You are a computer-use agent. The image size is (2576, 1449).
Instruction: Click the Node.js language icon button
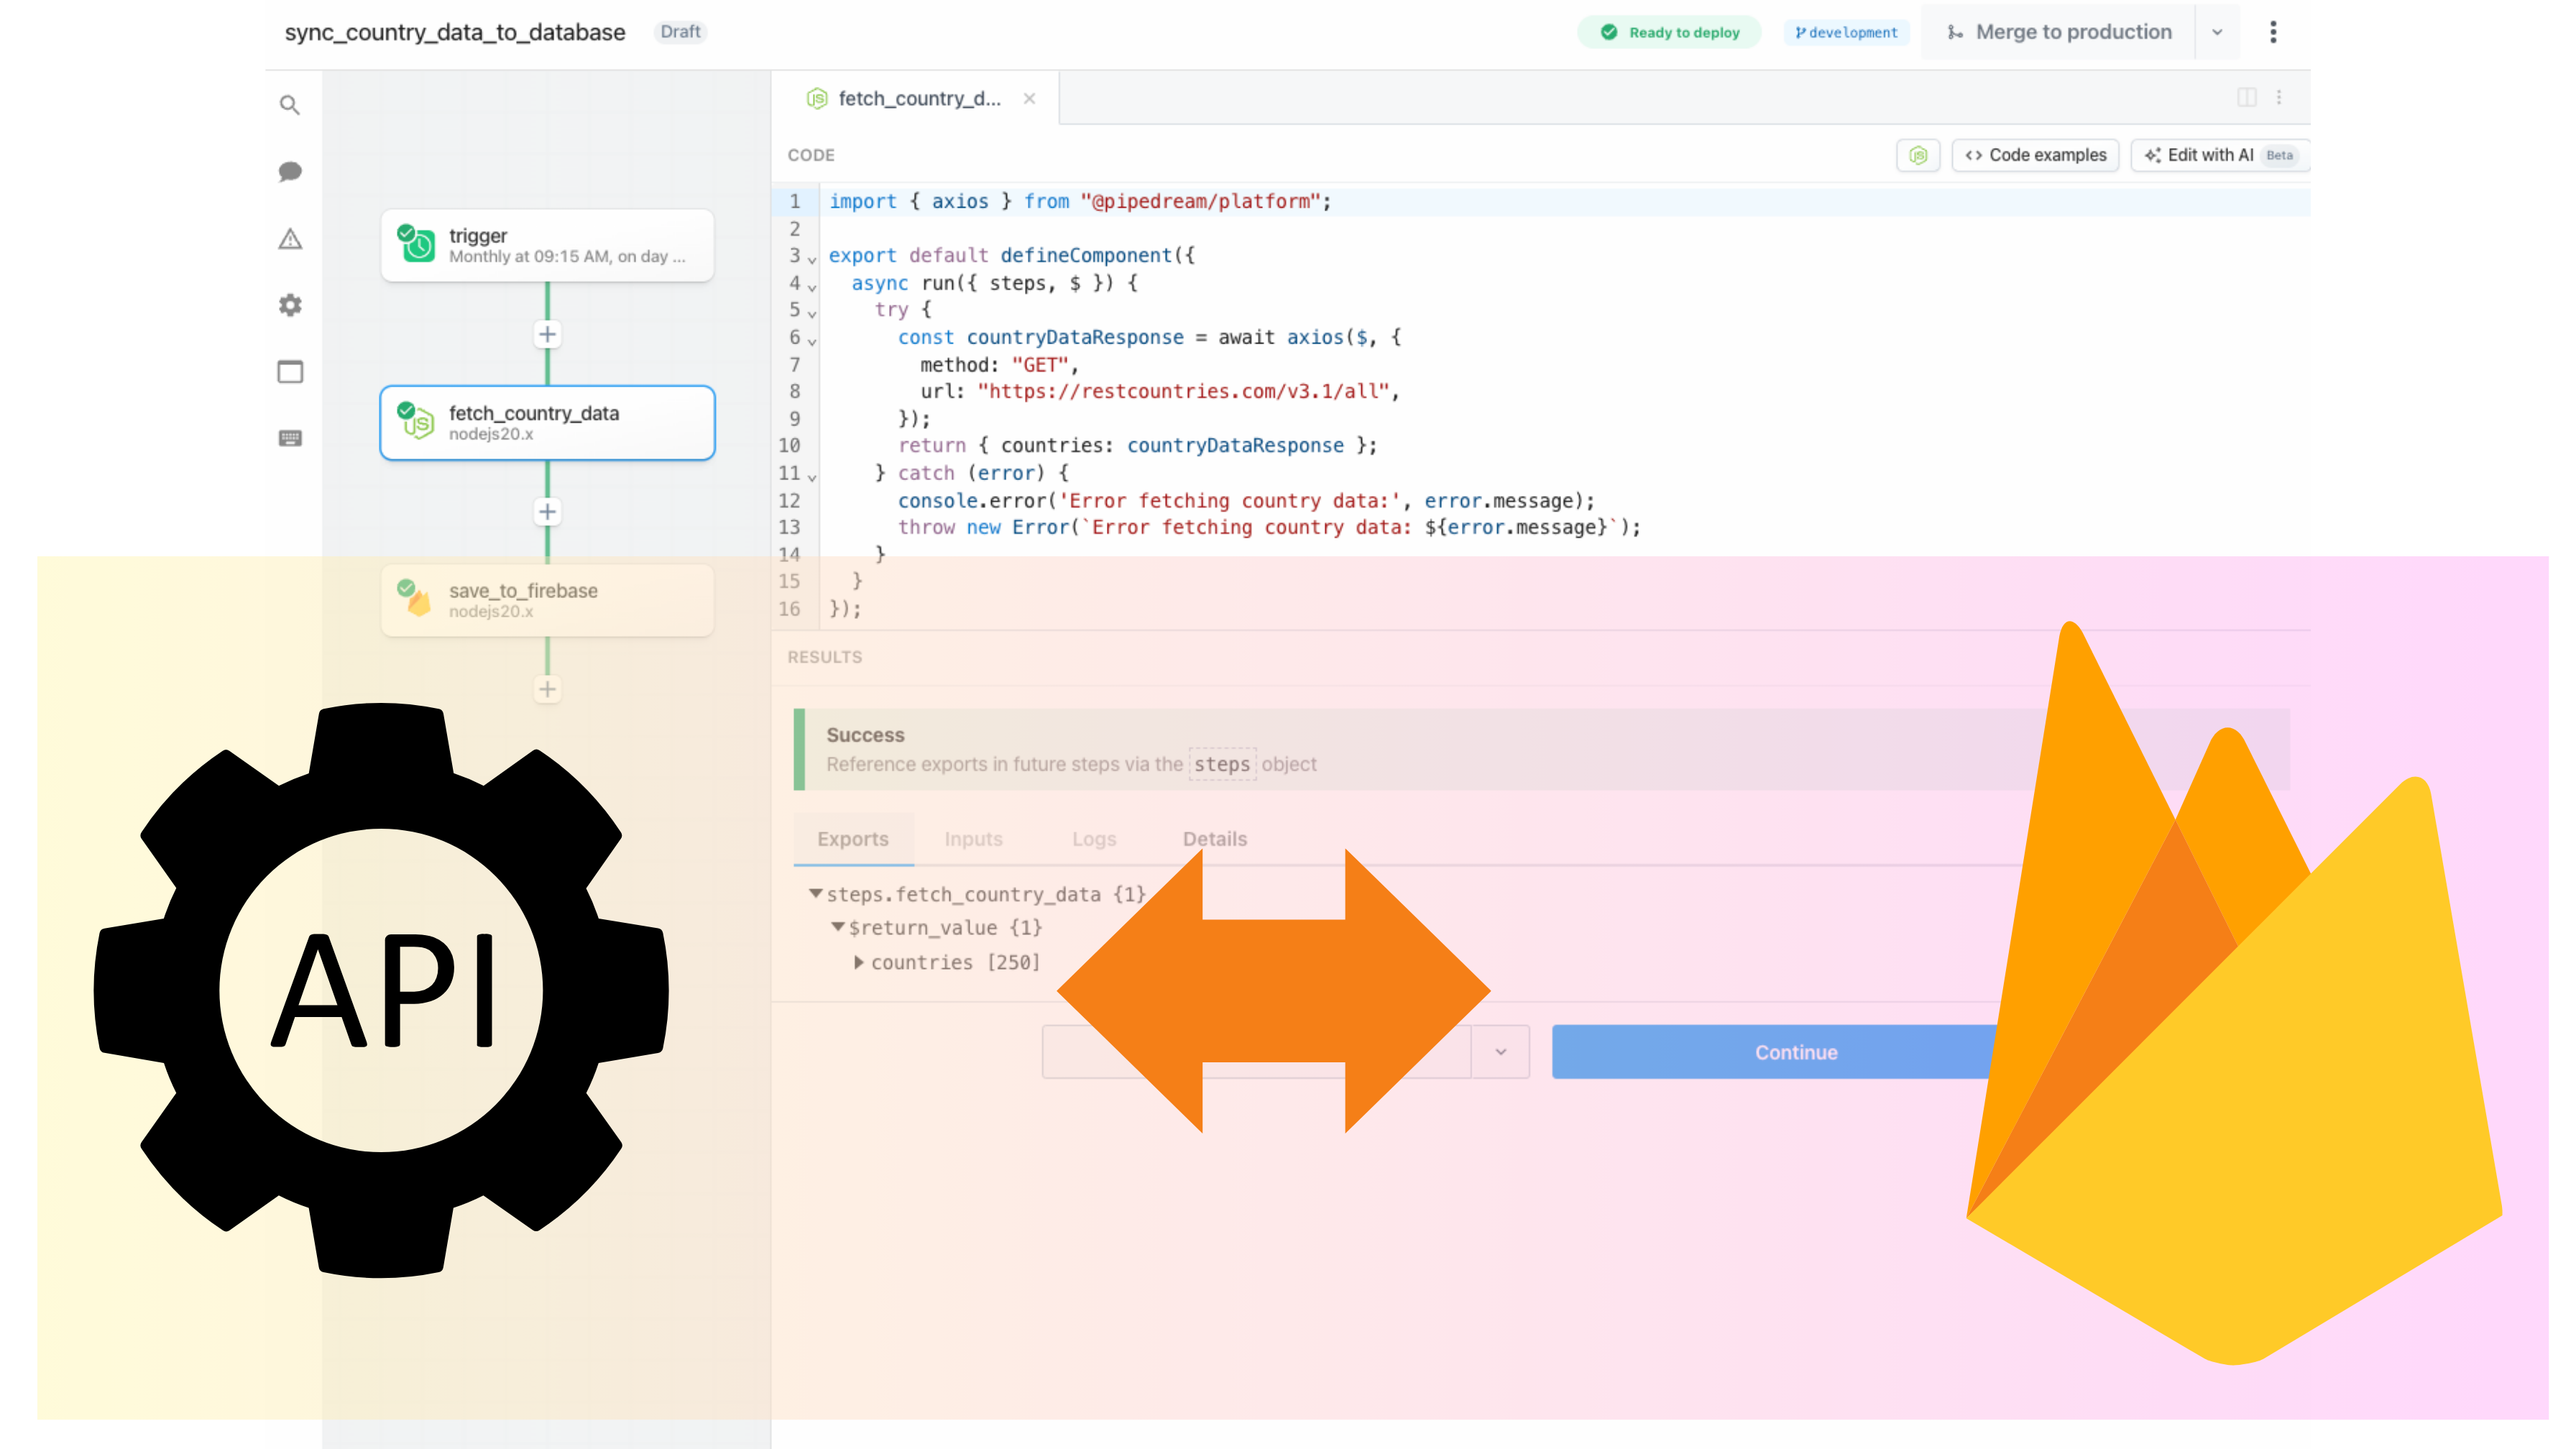[x=1917, y=155]
